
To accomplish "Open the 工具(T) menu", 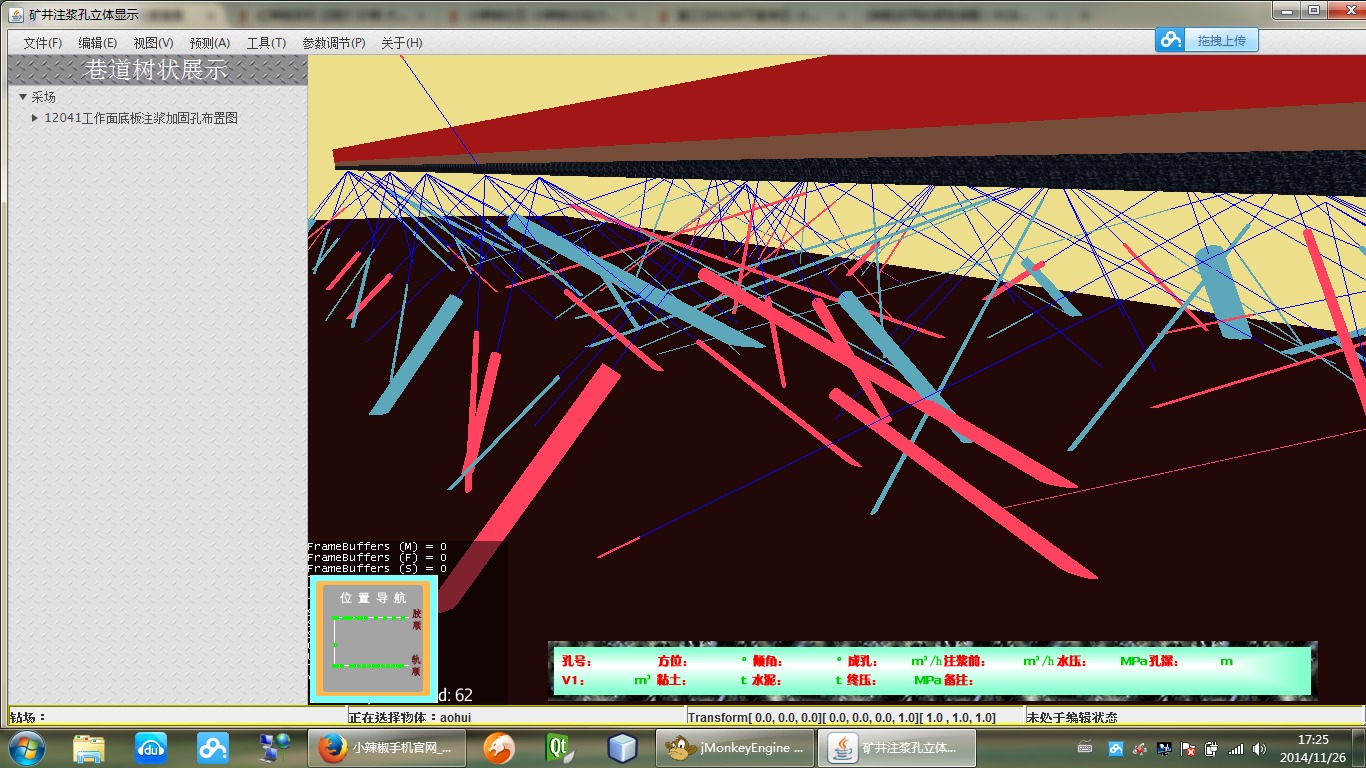I will (x=266, y=43).
